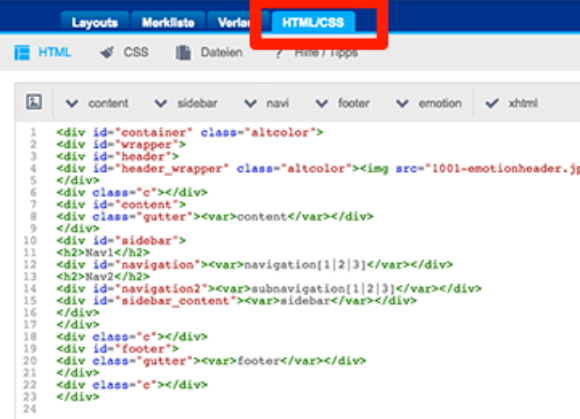Click the emotion toolbar label
580x419 pixels.
click(x=440, y=103)
